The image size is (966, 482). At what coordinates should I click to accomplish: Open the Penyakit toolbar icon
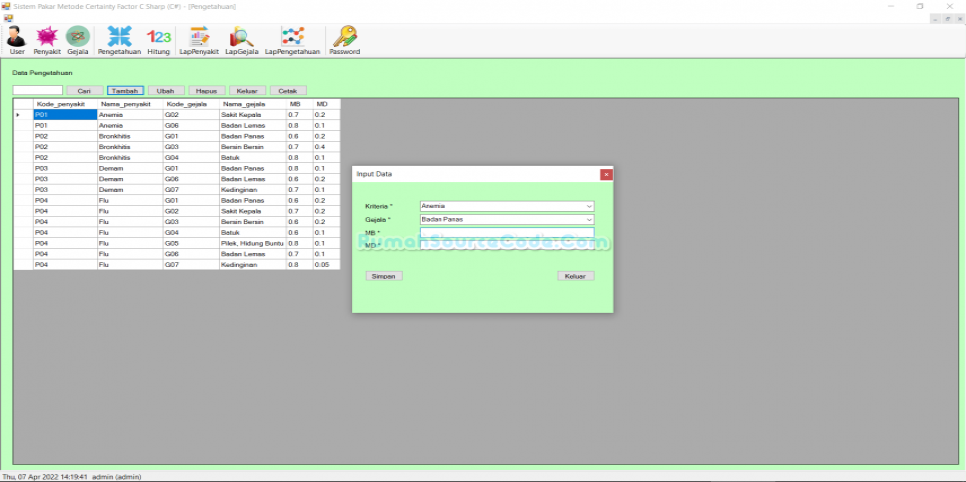[46, 39]
